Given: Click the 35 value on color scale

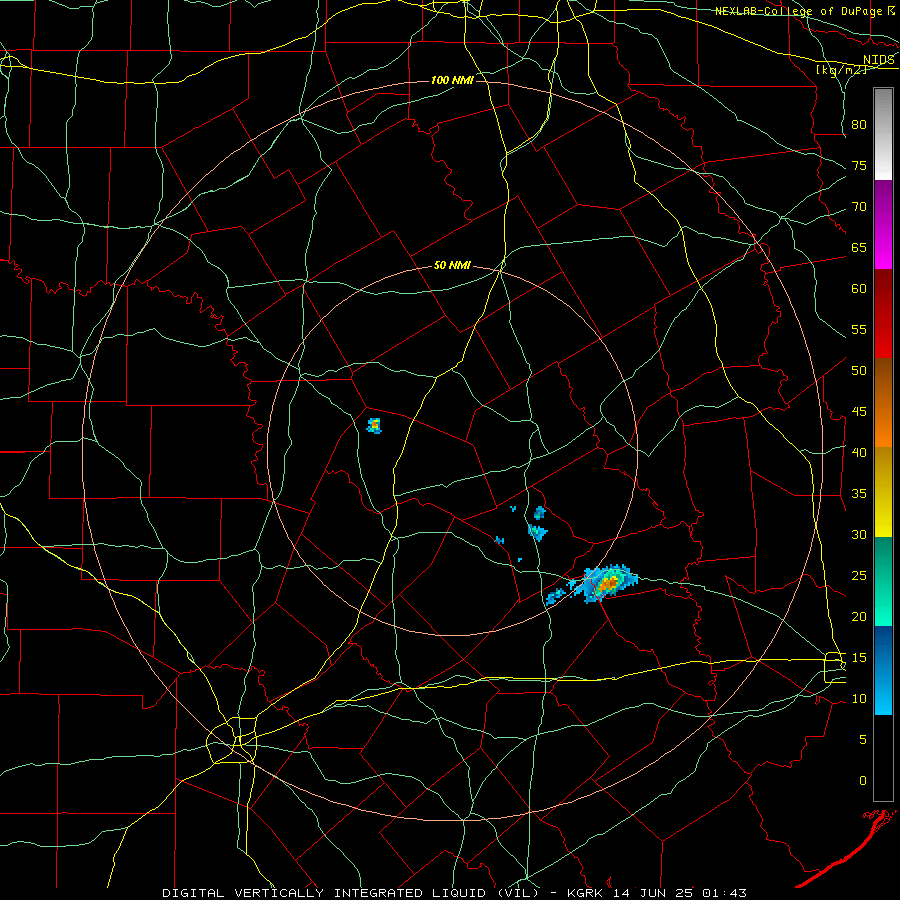Looking at the screenshot, I should click(859, 494).
